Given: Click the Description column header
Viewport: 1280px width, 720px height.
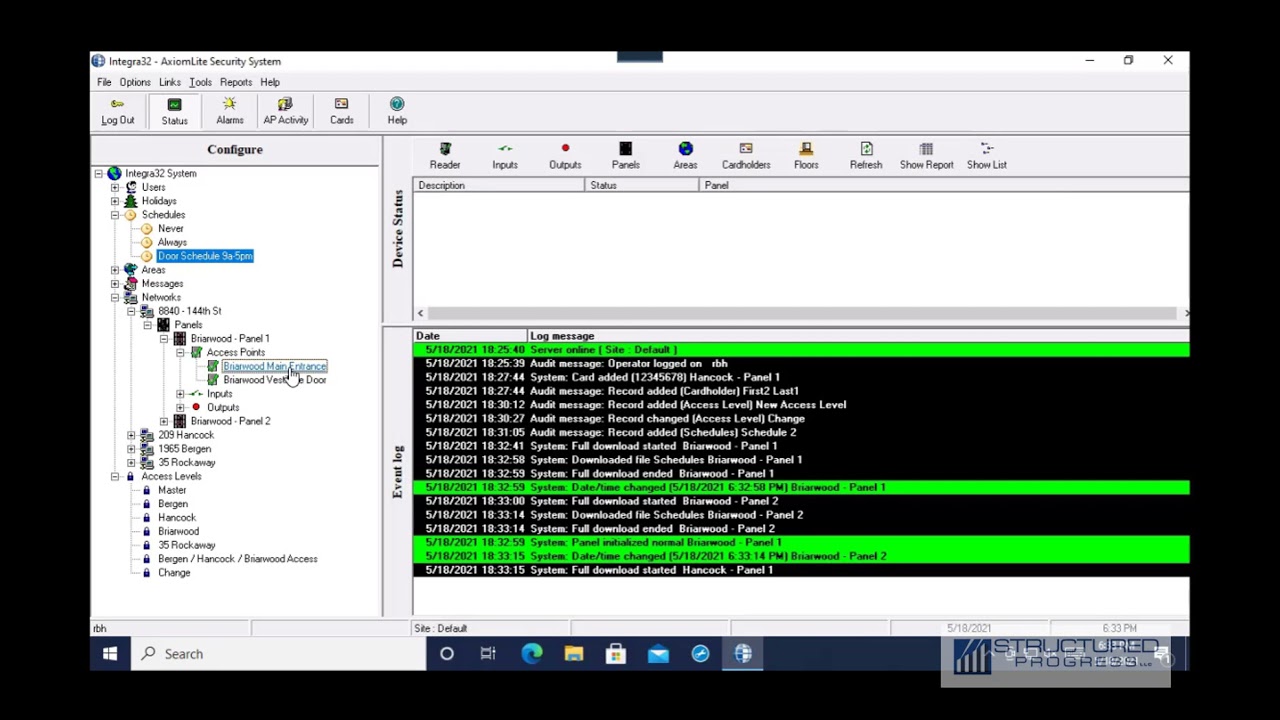Looking at the screenshot, I should (x=500, y=186).
